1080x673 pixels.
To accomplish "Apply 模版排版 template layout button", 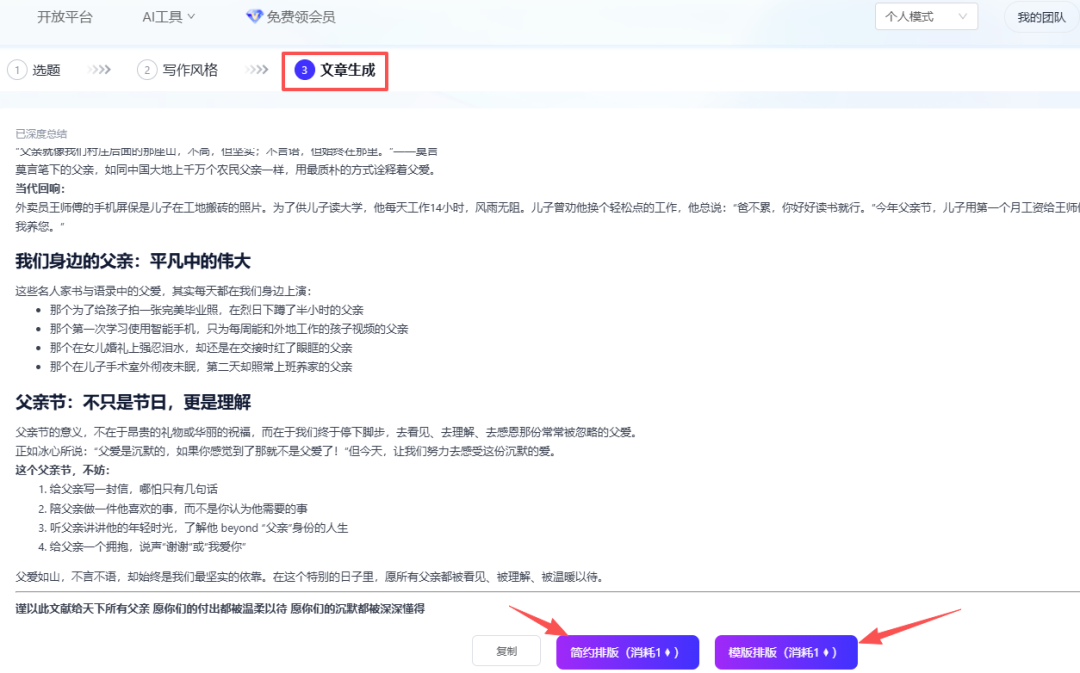I will [786, 652].
